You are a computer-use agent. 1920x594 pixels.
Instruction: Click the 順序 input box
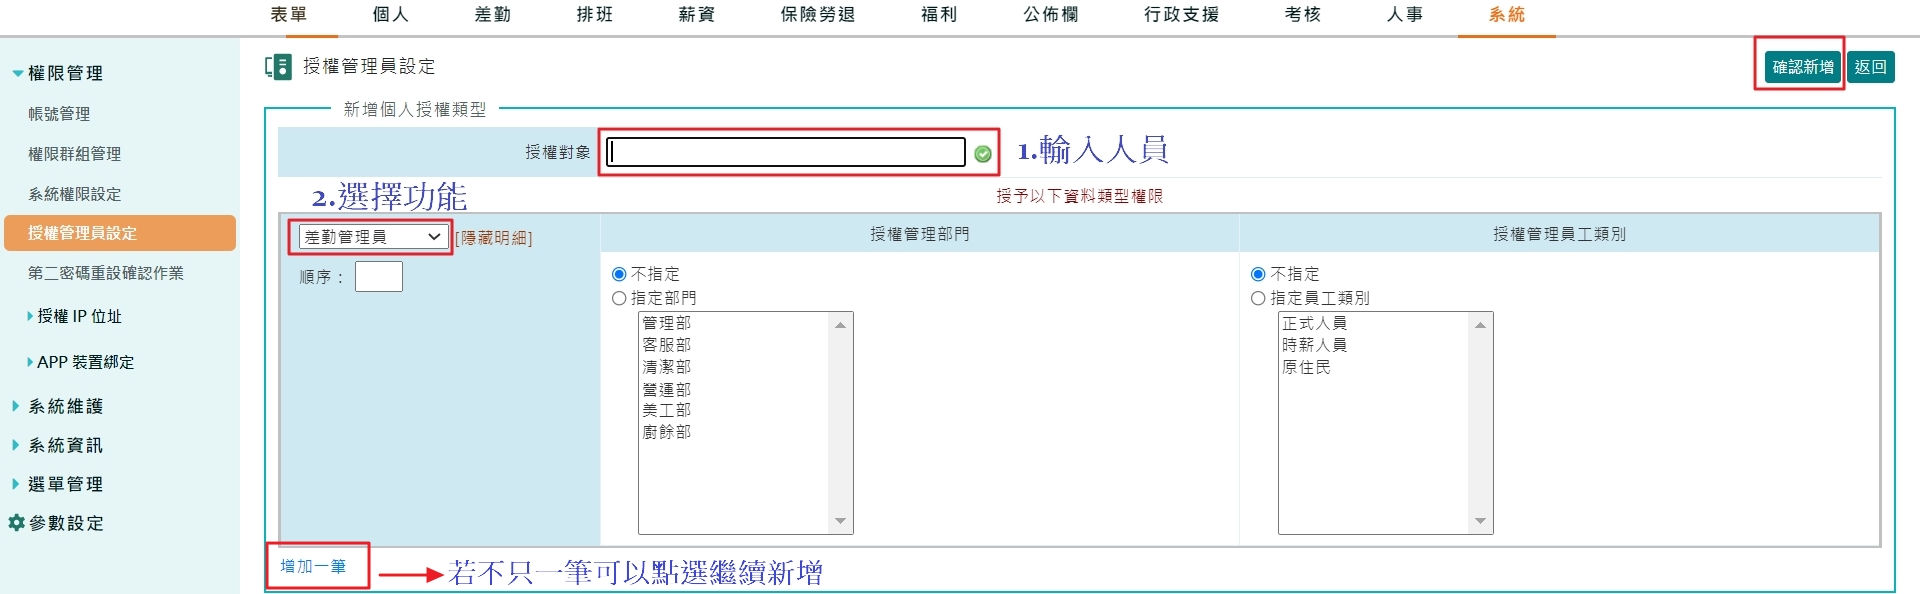click(379, 276)
